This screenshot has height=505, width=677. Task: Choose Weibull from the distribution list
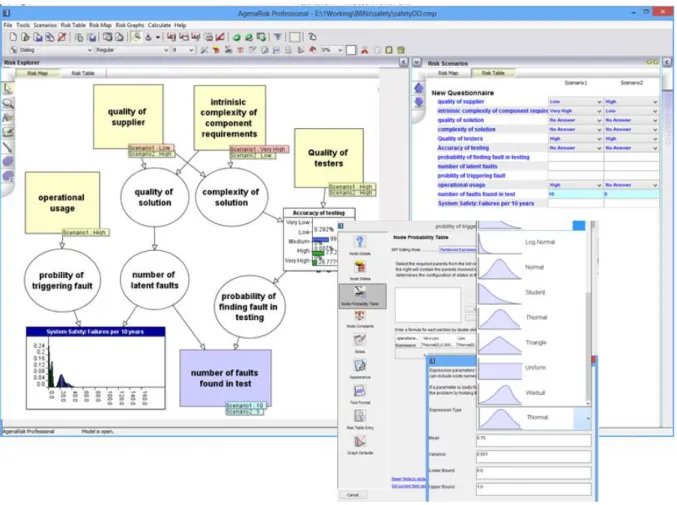pos(532,393)
